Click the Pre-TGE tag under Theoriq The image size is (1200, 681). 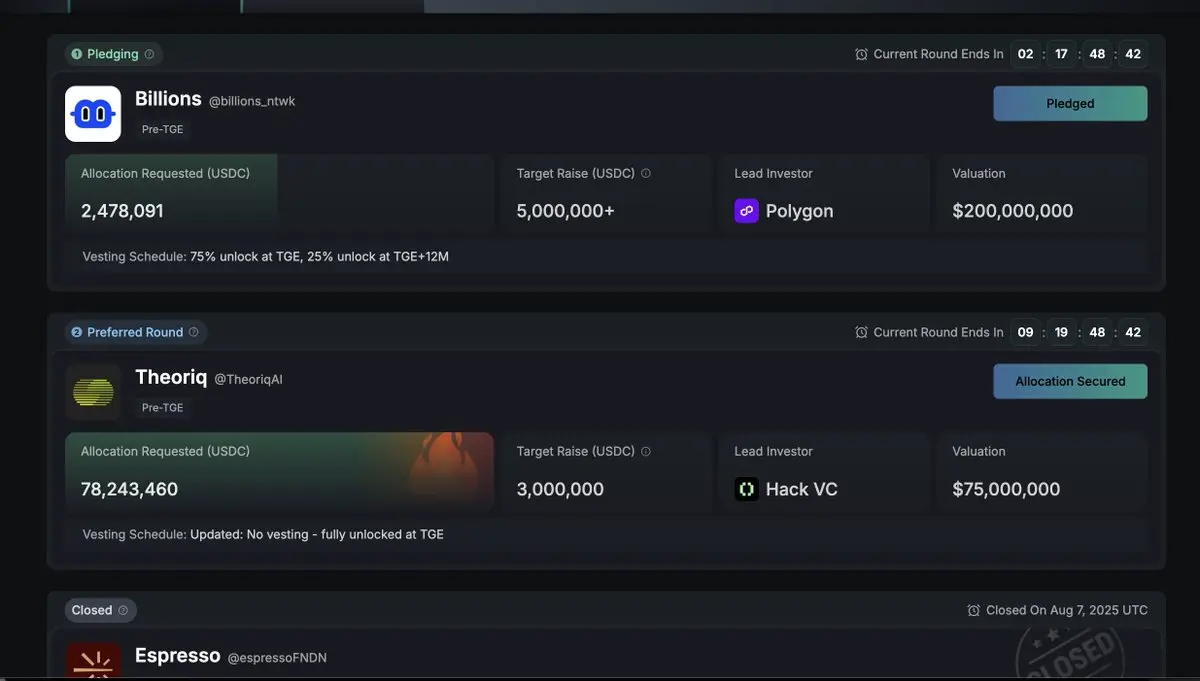point(163,407)
